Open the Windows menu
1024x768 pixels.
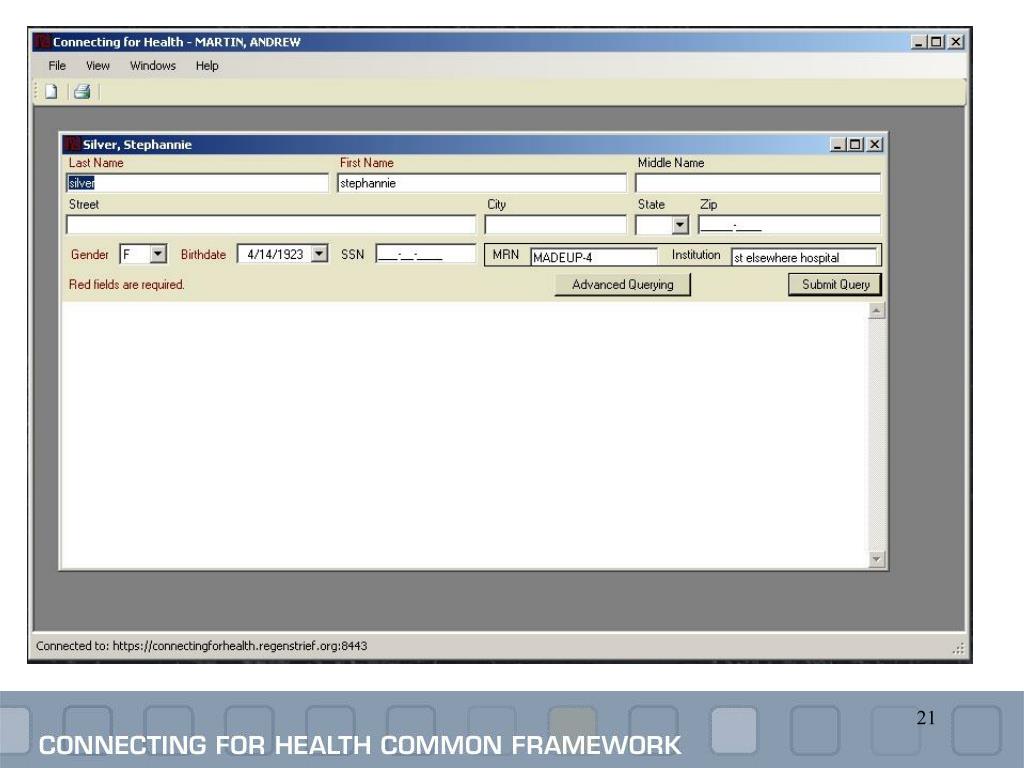(x=153, y=66)
